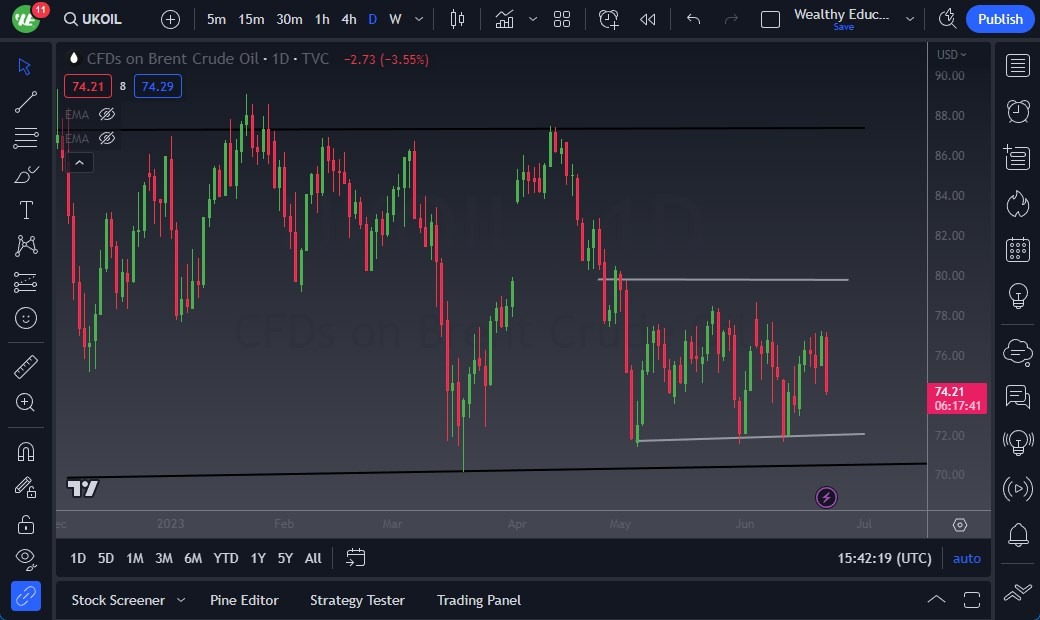Select the text annotation tool
The image size is (1040, 620).
(26, 210)
